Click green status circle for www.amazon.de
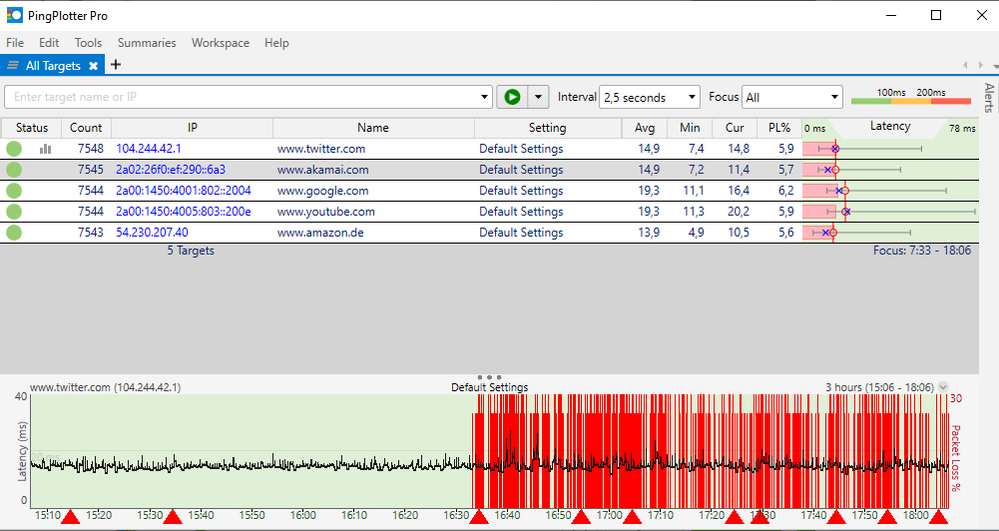The width and height of the screenshot is (999, 531). point(14,233)
